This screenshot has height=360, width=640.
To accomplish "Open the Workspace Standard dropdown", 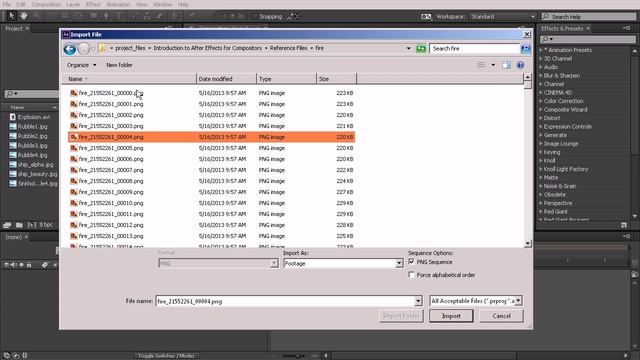I will [x=502, y=16].
